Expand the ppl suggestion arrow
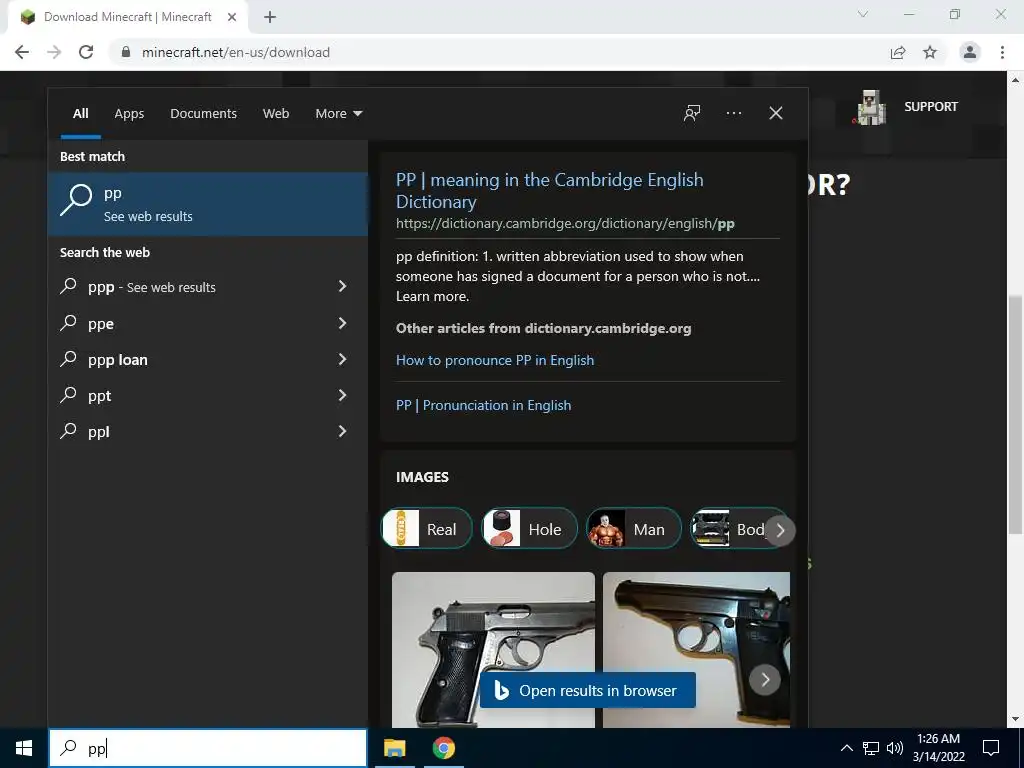 [x=342, y=431]
